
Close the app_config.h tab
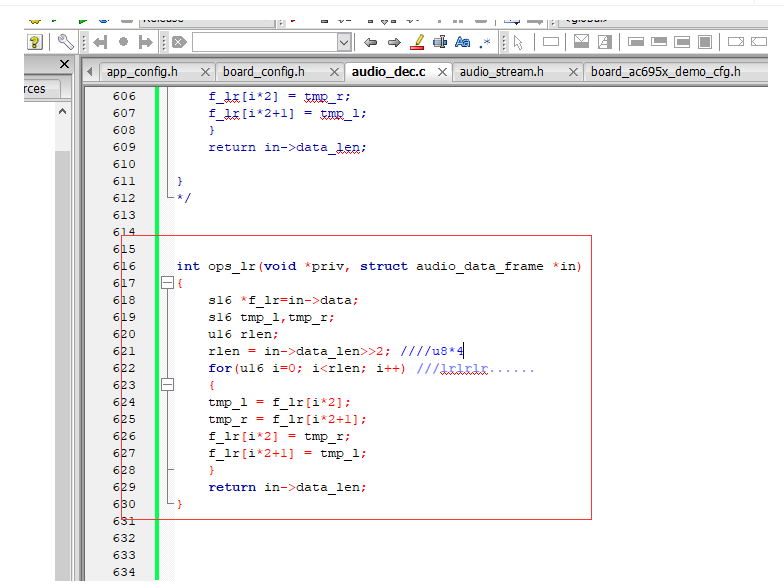(205, 72)
